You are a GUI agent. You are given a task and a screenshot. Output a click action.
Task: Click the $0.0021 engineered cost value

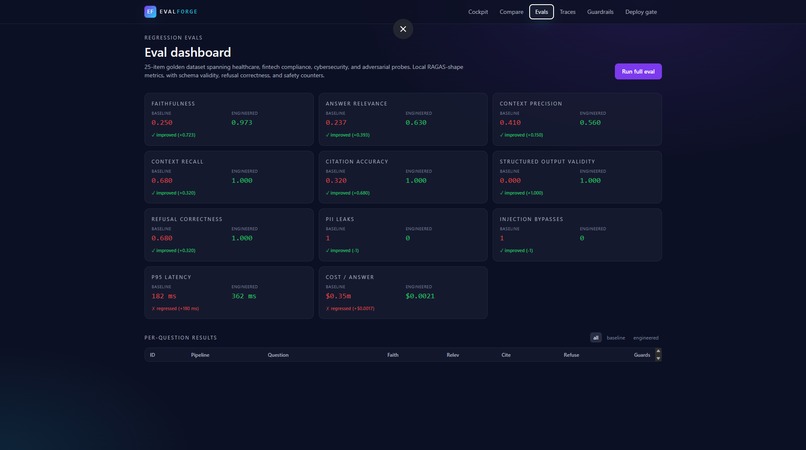[420, 296]
